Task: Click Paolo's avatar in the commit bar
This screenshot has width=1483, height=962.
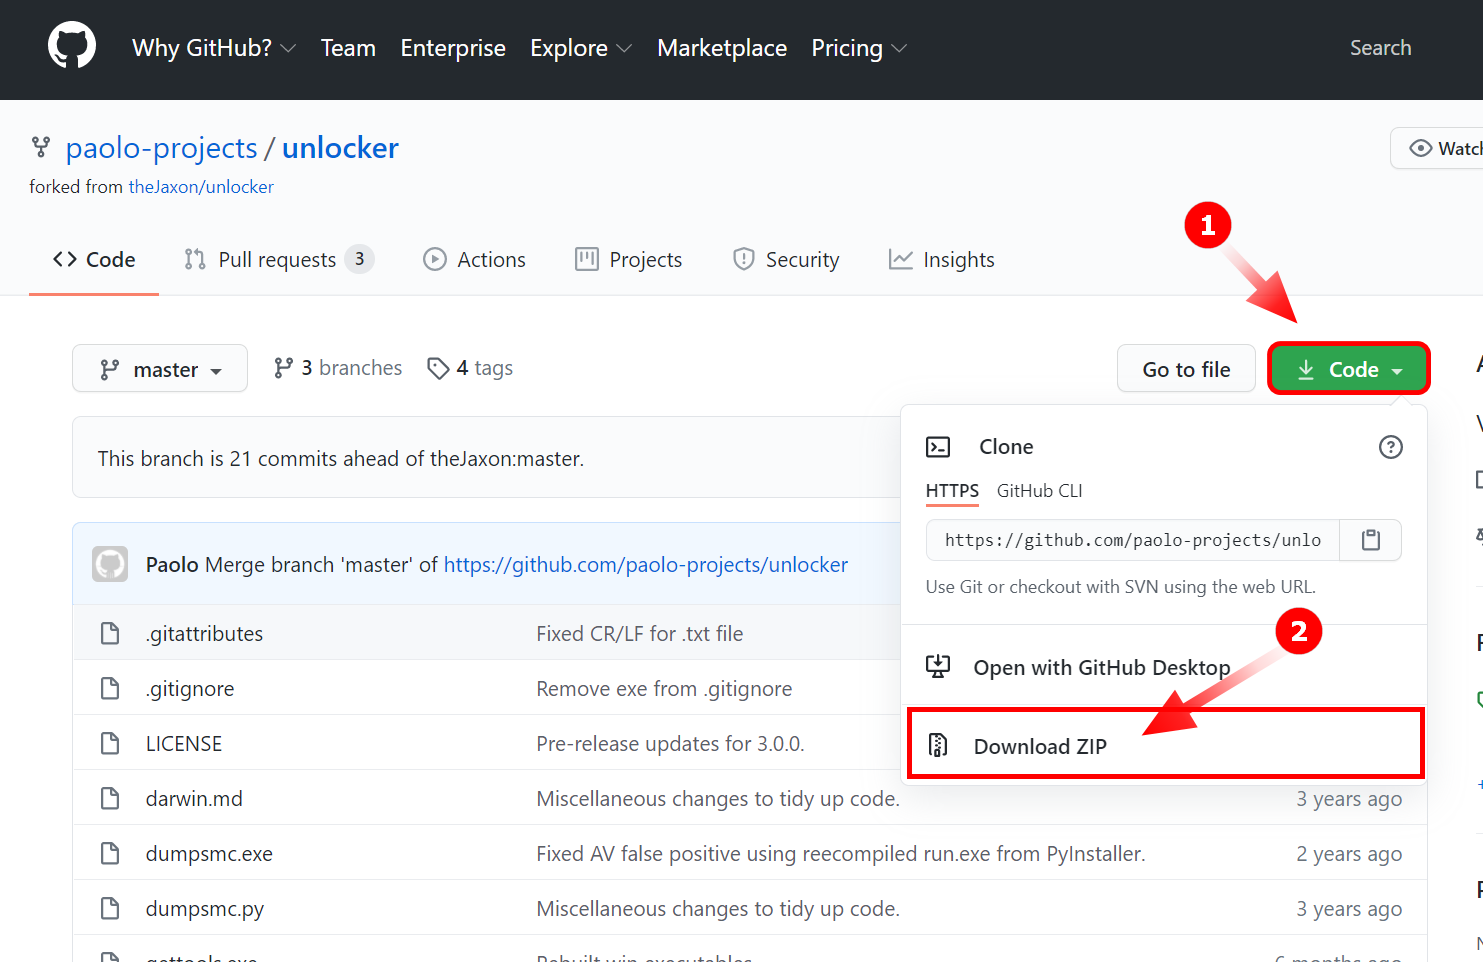Action: pyautogui.click(x=110, y=564)
